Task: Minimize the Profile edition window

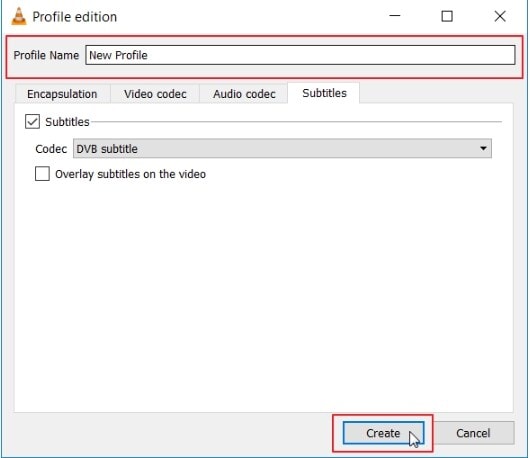Action: click(x=394, y=16)
